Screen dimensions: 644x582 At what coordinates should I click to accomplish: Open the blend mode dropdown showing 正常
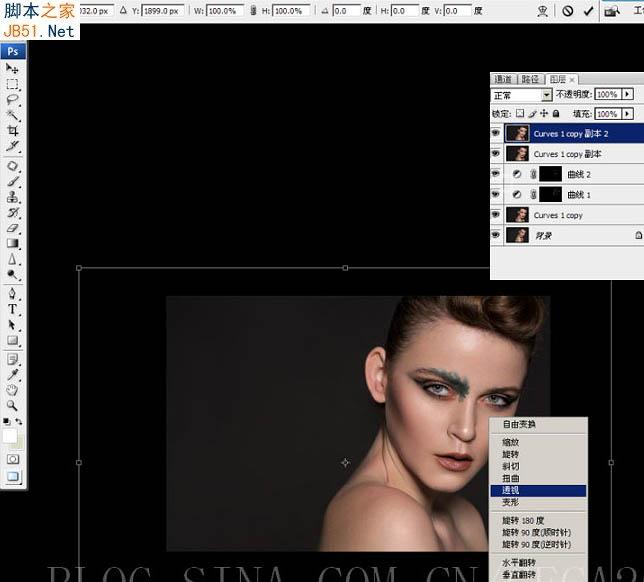click(521, 95)
